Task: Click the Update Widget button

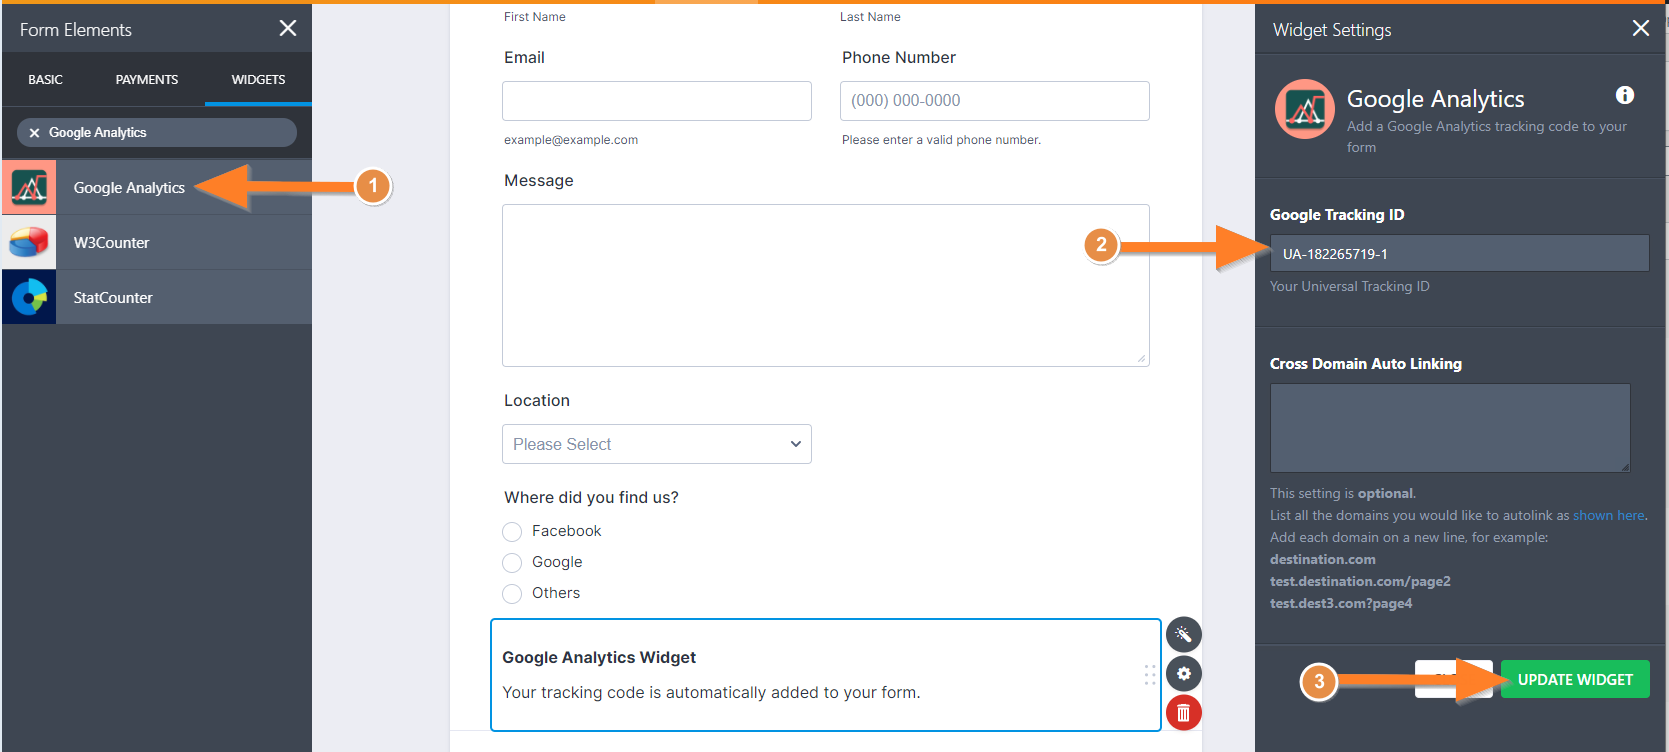Action: [1574, 680]
